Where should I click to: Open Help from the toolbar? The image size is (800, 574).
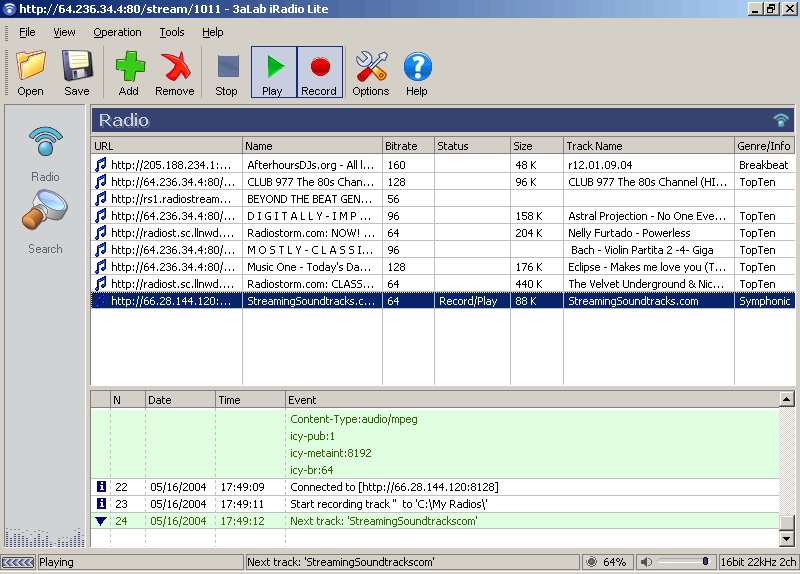tap(417, 72)
